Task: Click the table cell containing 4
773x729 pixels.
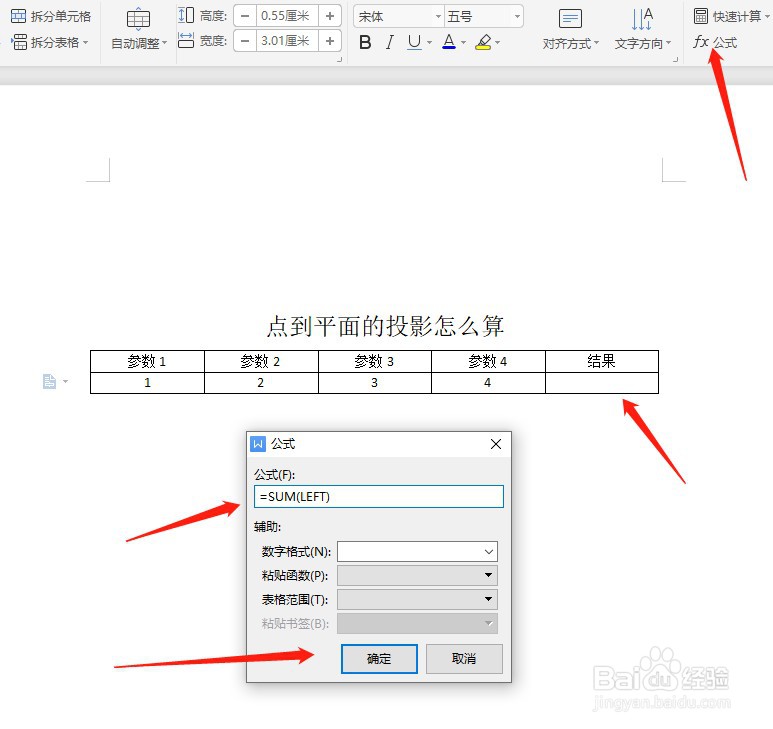Action: (488, 383)
